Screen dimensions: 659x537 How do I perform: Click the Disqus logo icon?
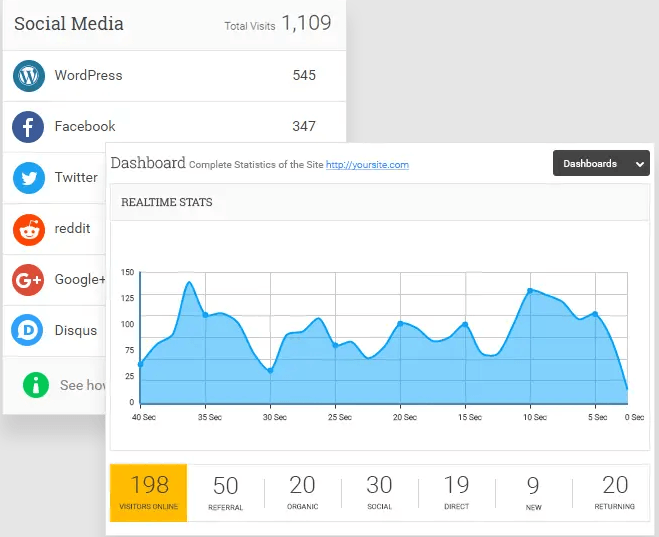[x=27, y=330]
